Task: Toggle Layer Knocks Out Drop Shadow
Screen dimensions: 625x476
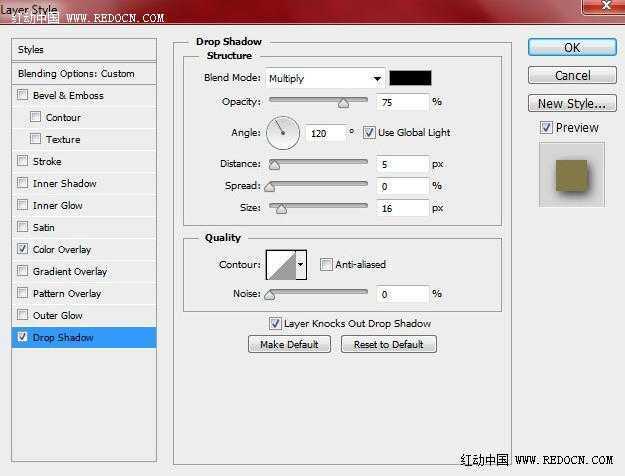Action: pyautogui.click(x=275, y=323)
